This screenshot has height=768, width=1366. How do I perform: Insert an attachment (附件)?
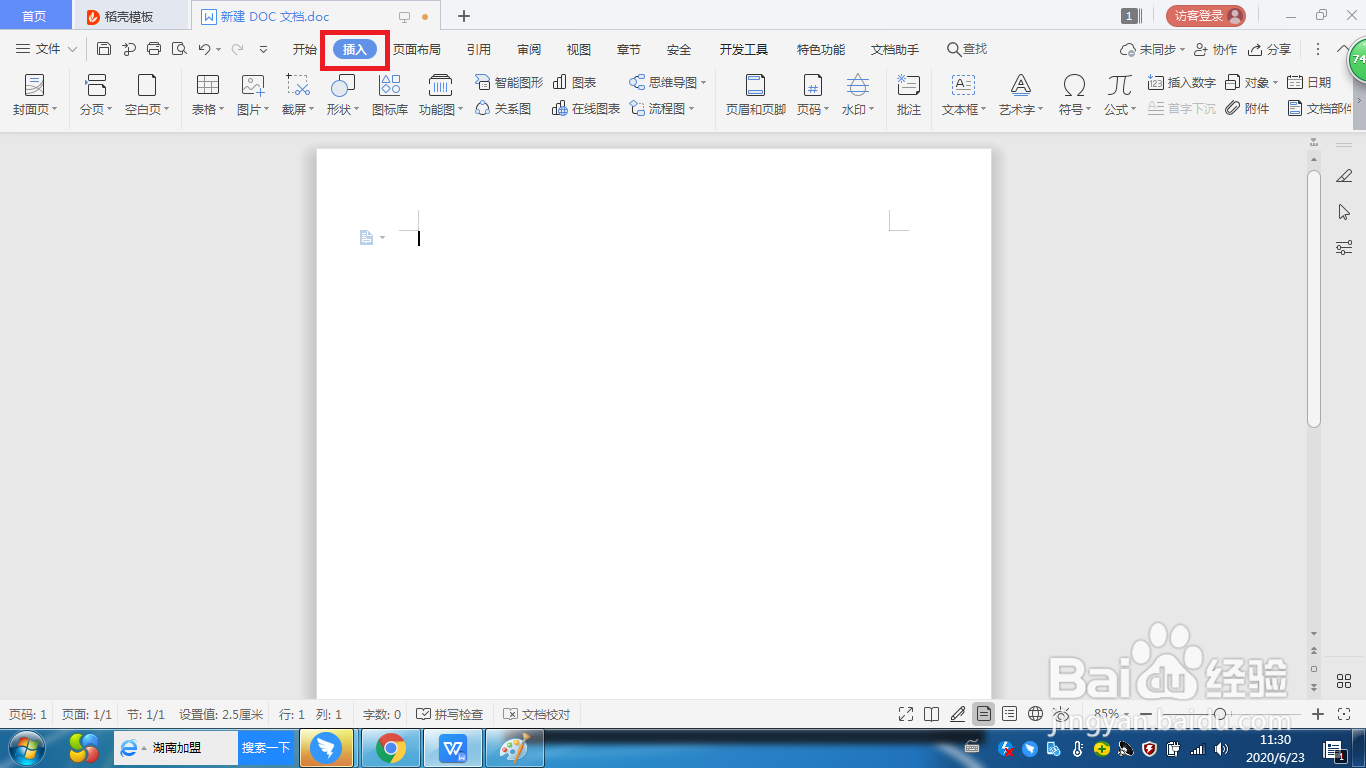[x=1247, y=109]
